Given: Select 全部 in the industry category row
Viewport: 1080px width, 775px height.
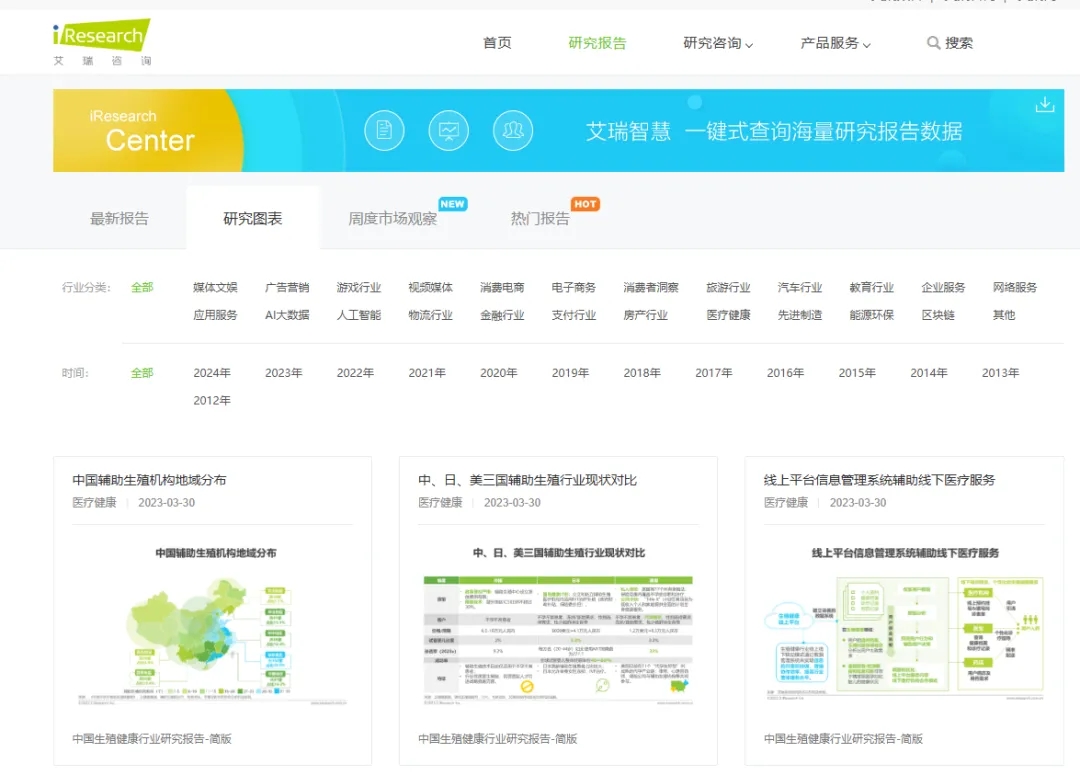Looking at the screenshot, I should pyautogui.click(x=142, y=287).
